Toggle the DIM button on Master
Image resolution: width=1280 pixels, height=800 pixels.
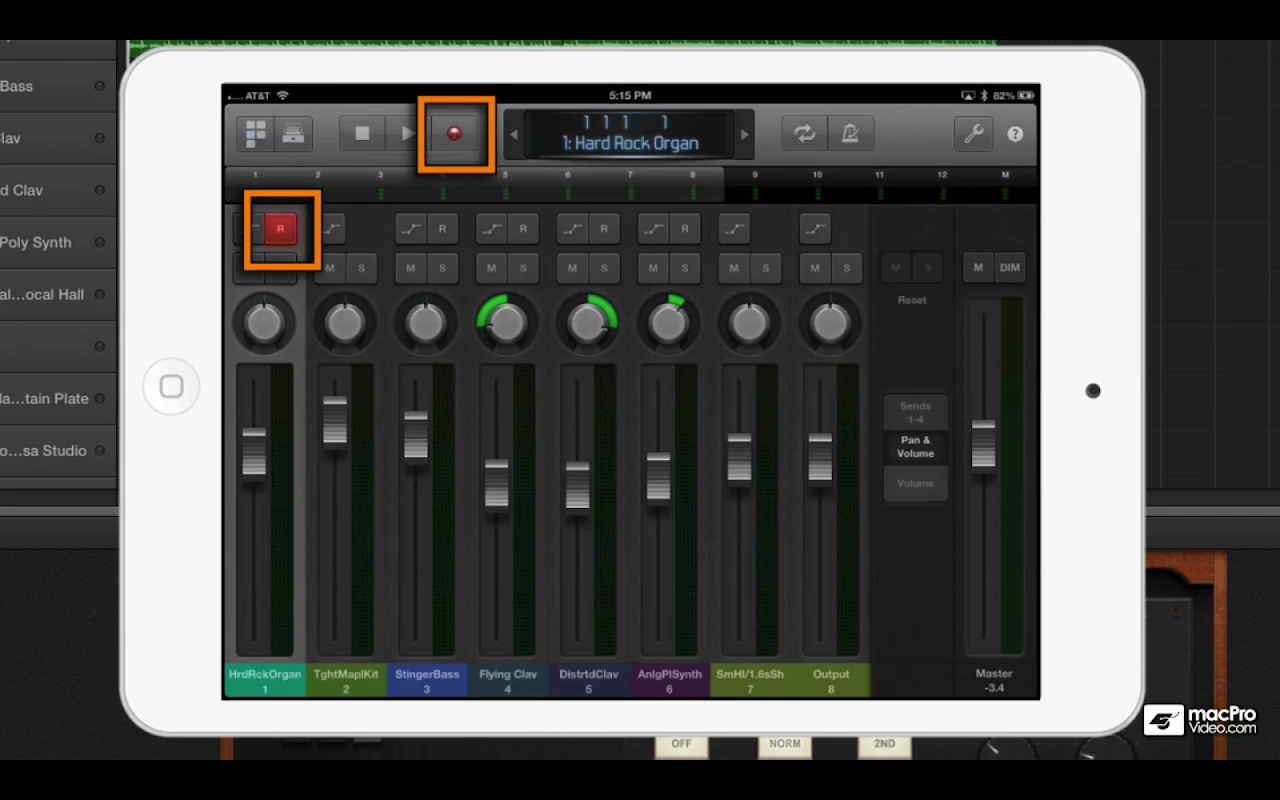[1010, 268]
